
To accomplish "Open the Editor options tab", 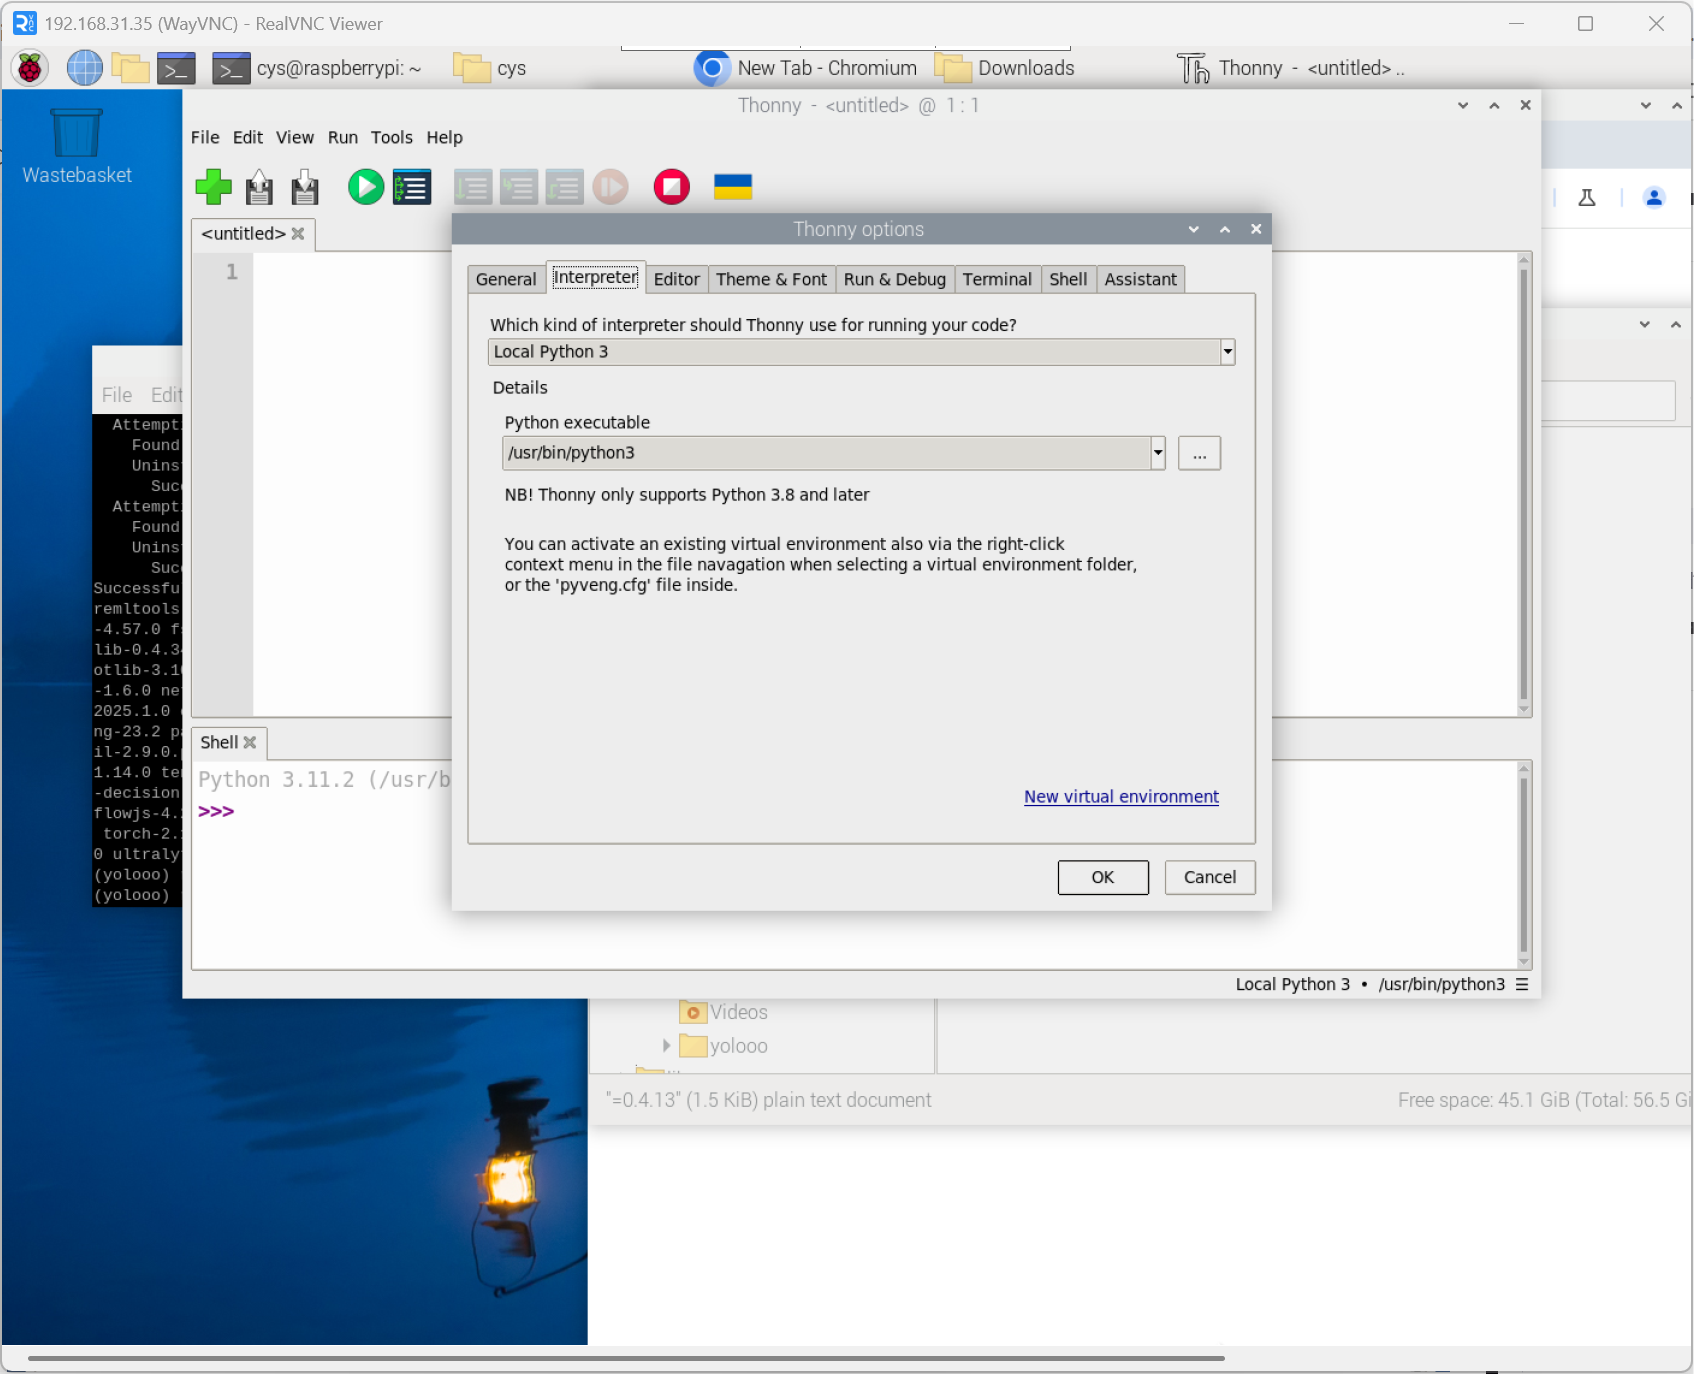I will [676, 279].
